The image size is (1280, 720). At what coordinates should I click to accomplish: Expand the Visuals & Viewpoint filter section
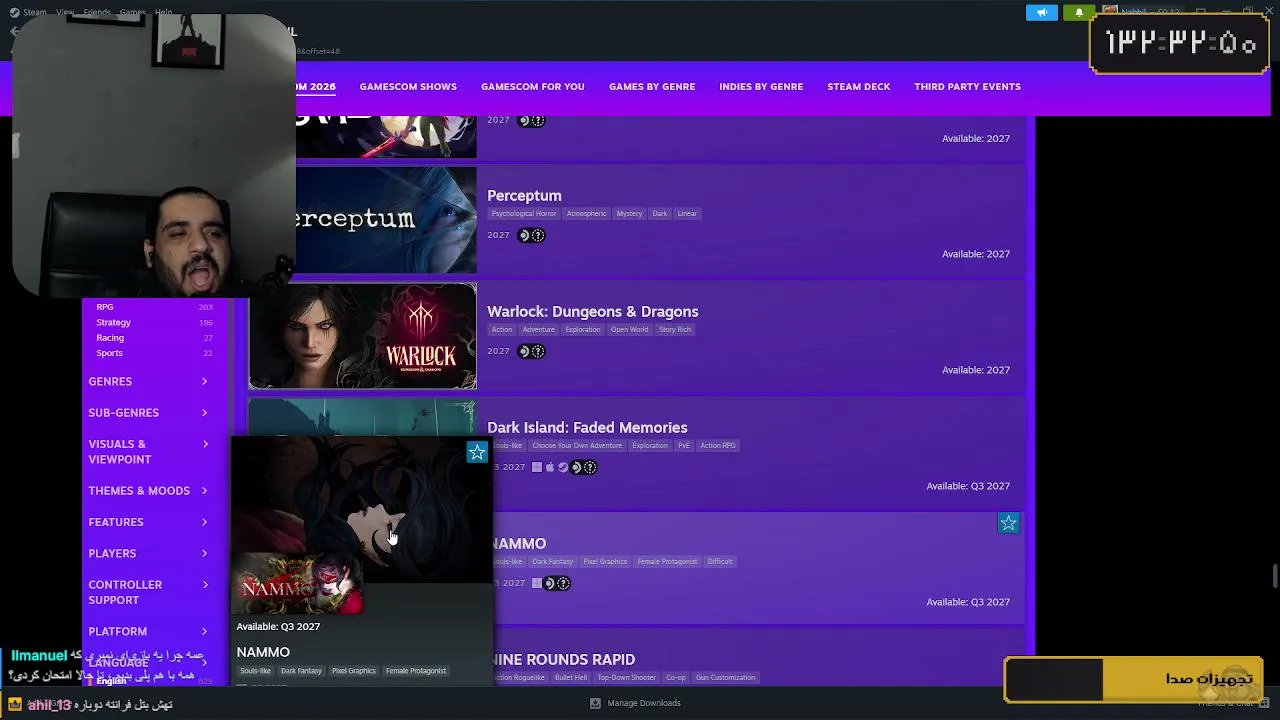pos(149,451)
